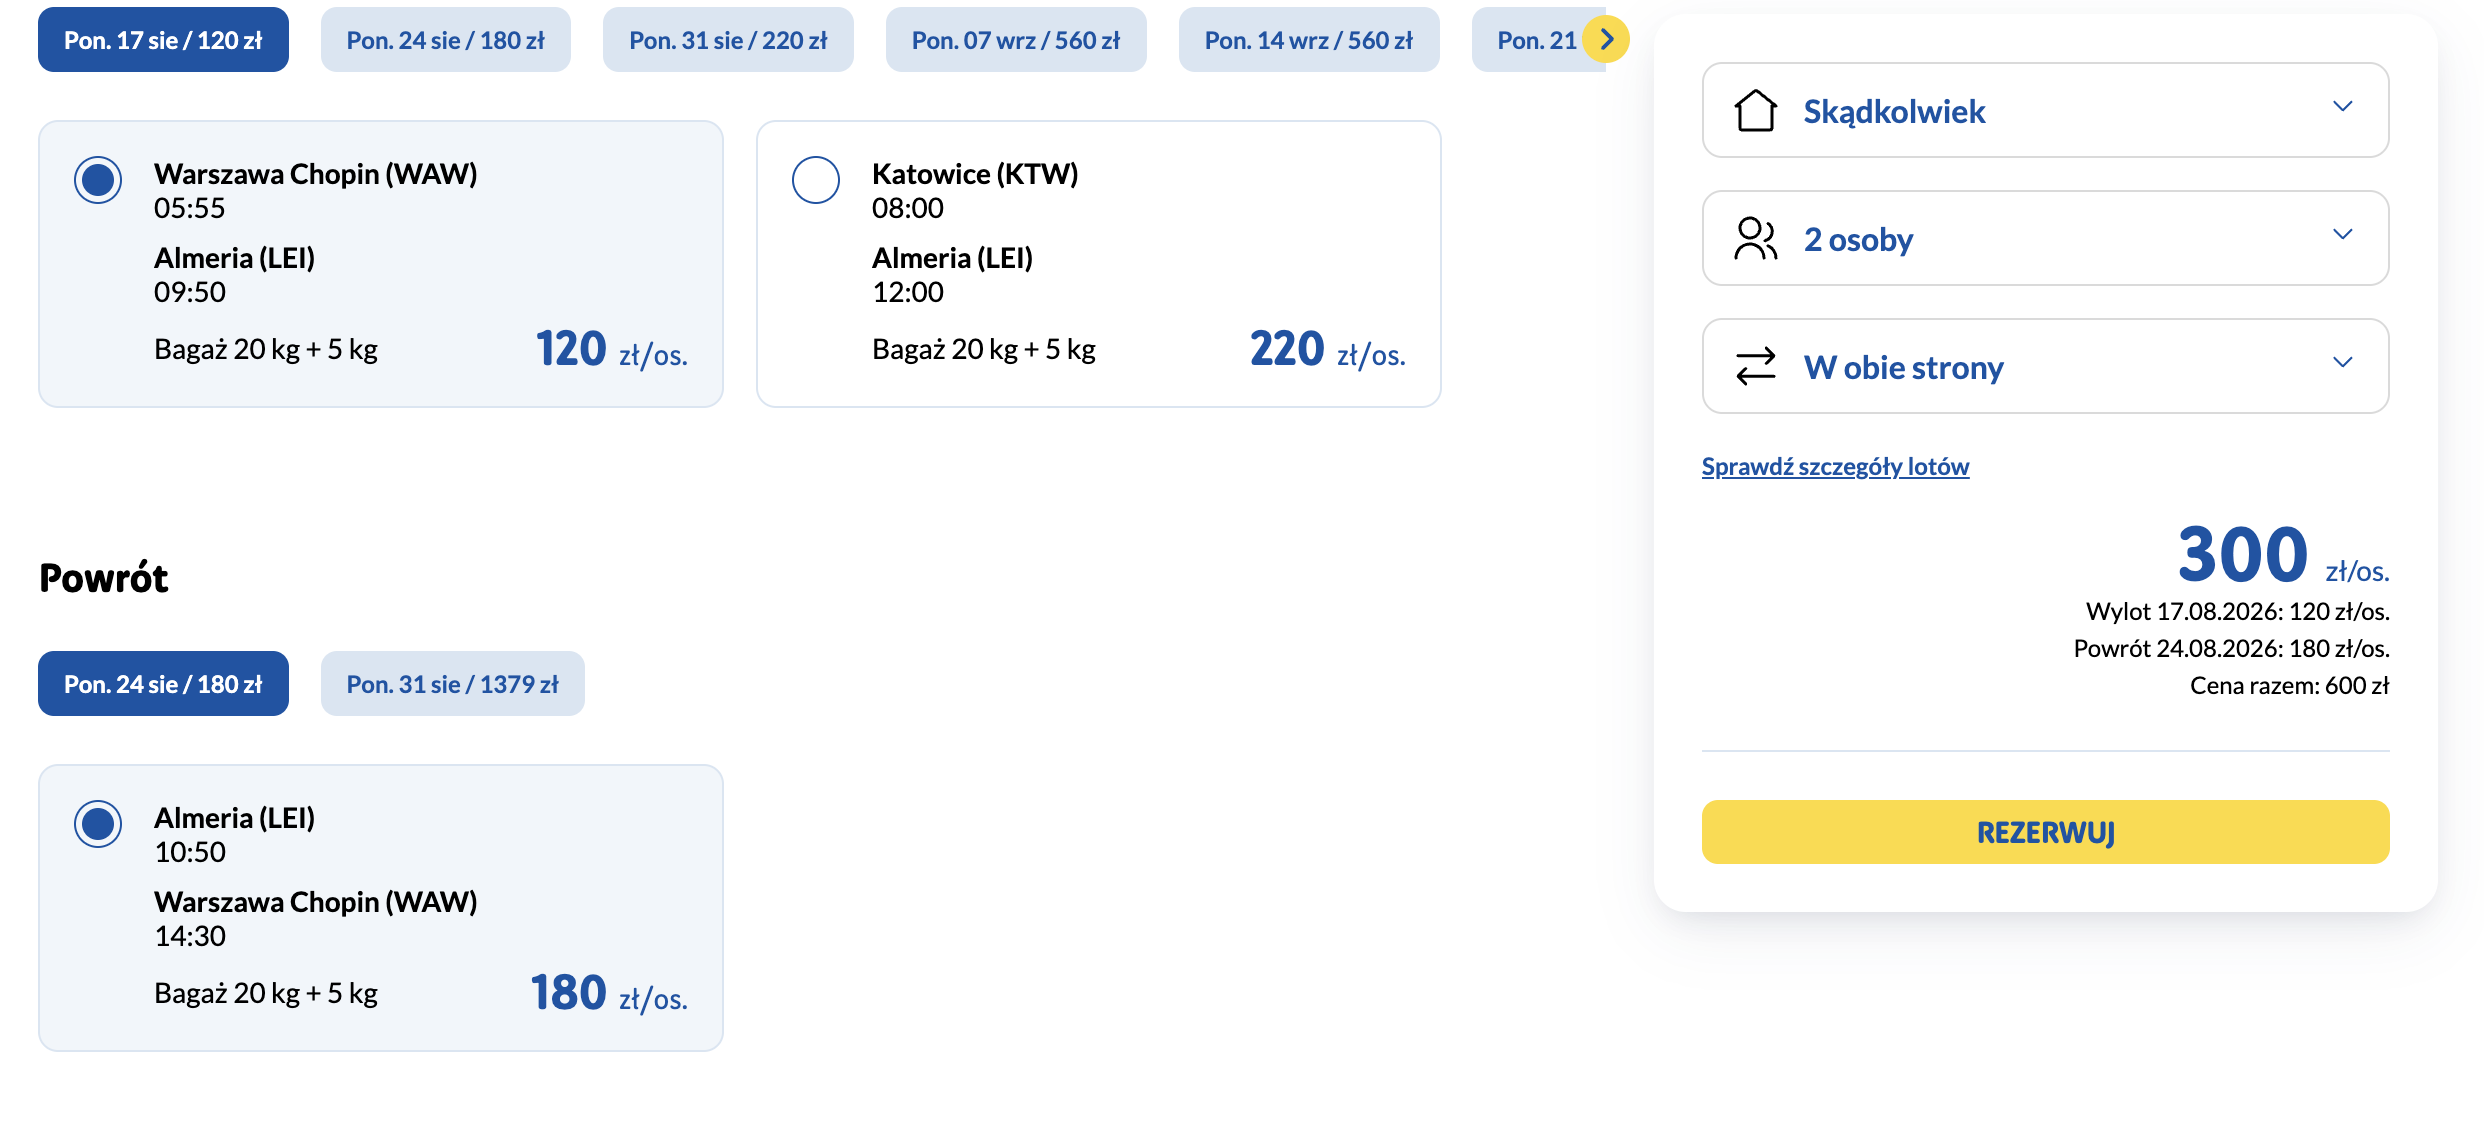The height and width of the screenshot is (1146, 2484).
Task: Click the Katowice flight card's 220 zł/os. price
Action: pos(1327,349)
